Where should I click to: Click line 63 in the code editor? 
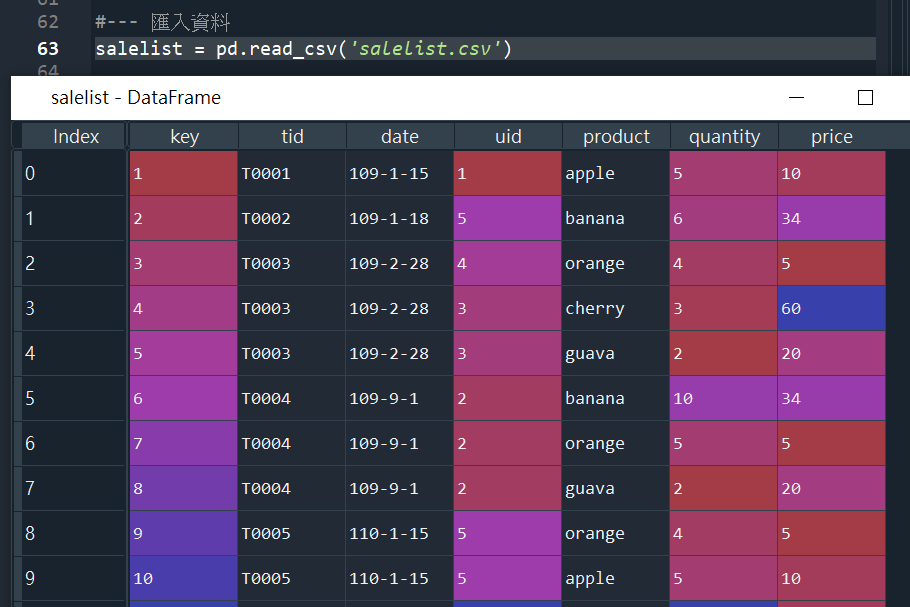coord(300,47)
